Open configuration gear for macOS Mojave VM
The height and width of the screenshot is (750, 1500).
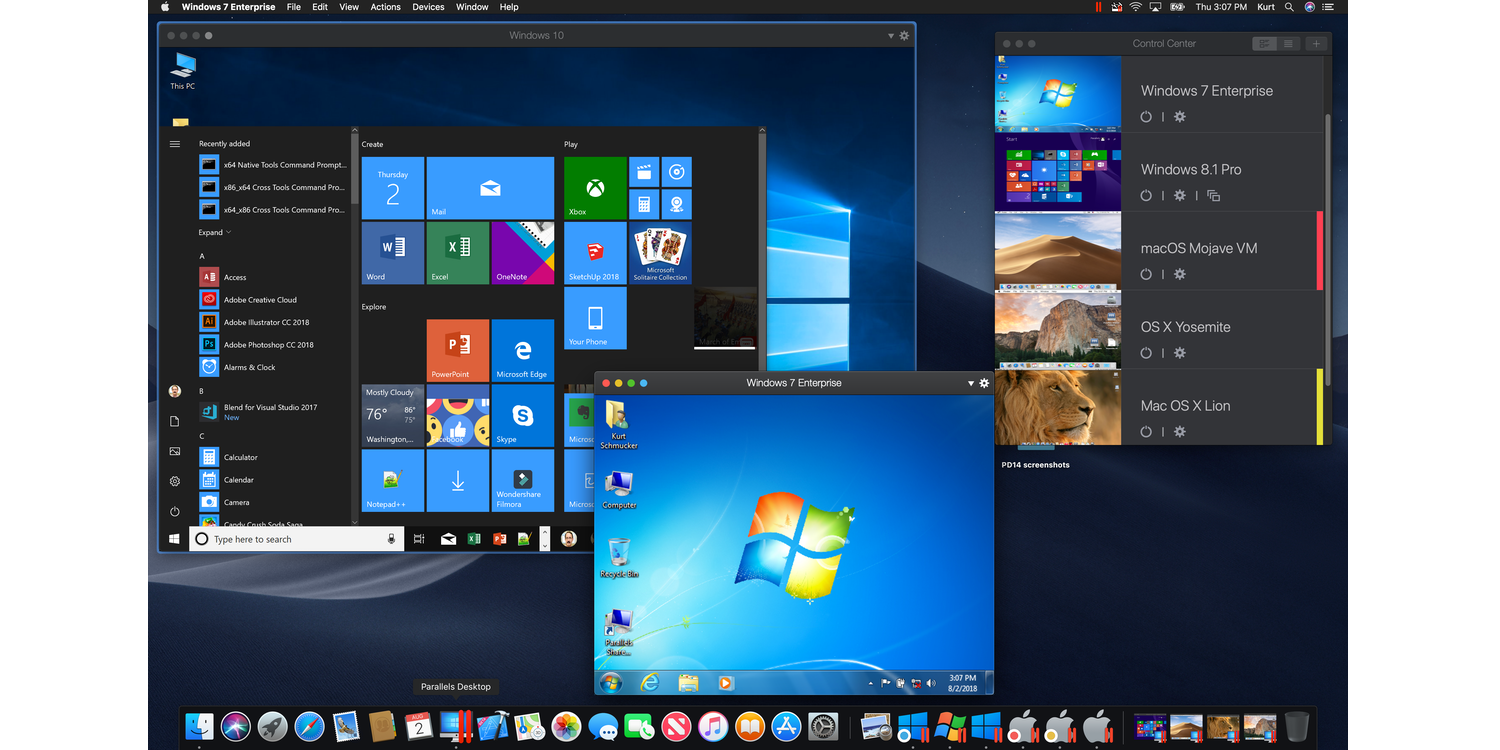coord(1179,275)
